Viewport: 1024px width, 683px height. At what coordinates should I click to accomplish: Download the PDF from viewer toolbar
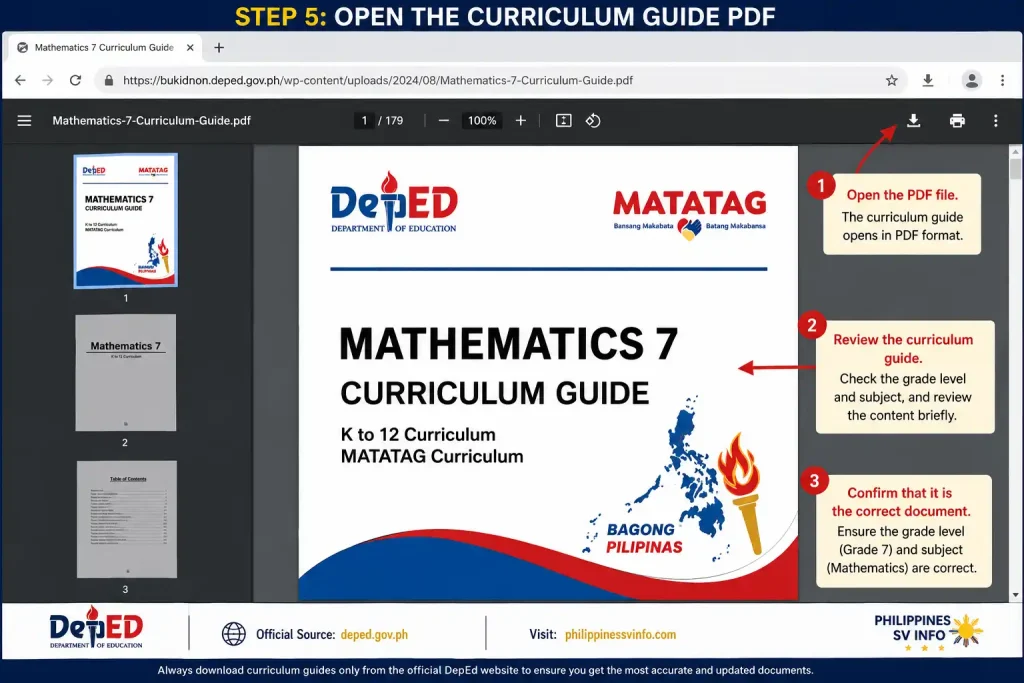914,121
